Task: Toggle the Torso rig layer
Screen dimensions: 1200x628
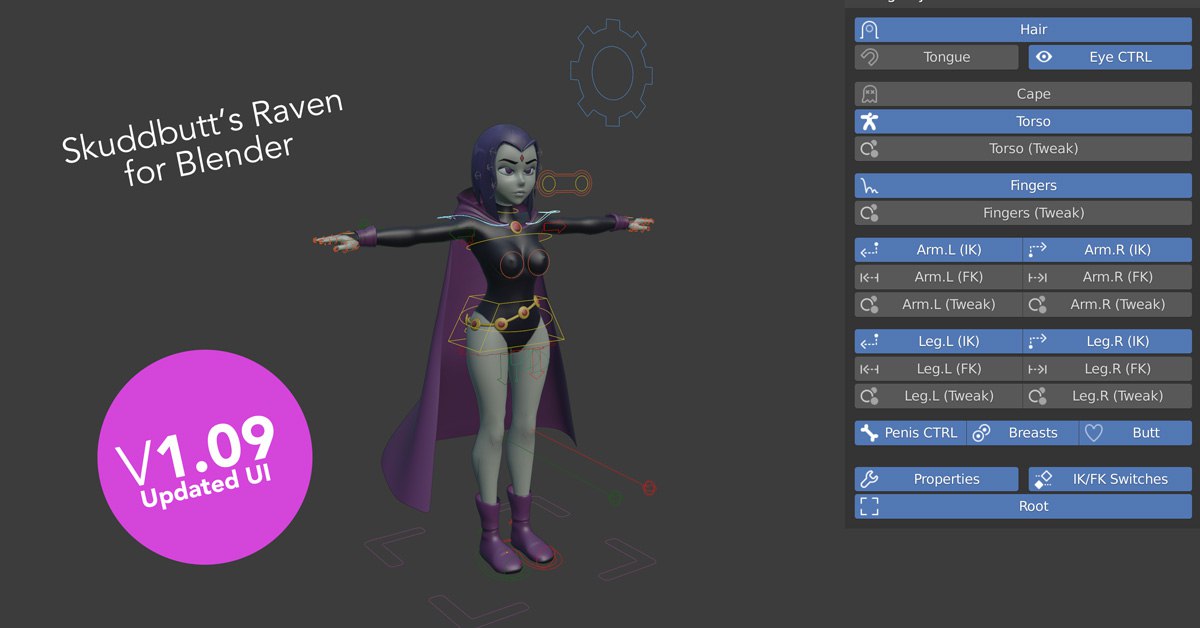Action: (1023, 121)
